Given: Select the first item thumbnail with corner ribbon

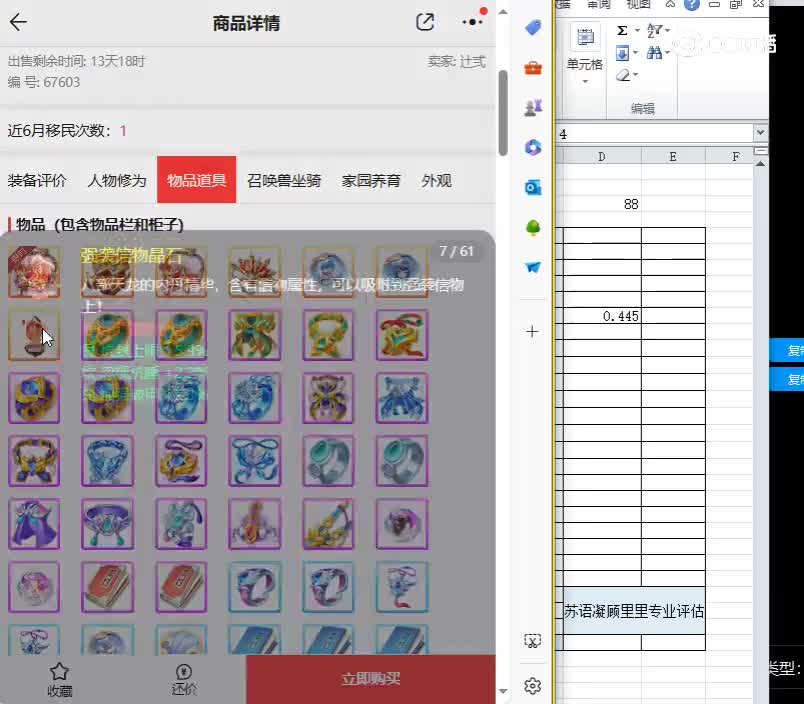Looking at the screenshot, I should click(34, 272).
